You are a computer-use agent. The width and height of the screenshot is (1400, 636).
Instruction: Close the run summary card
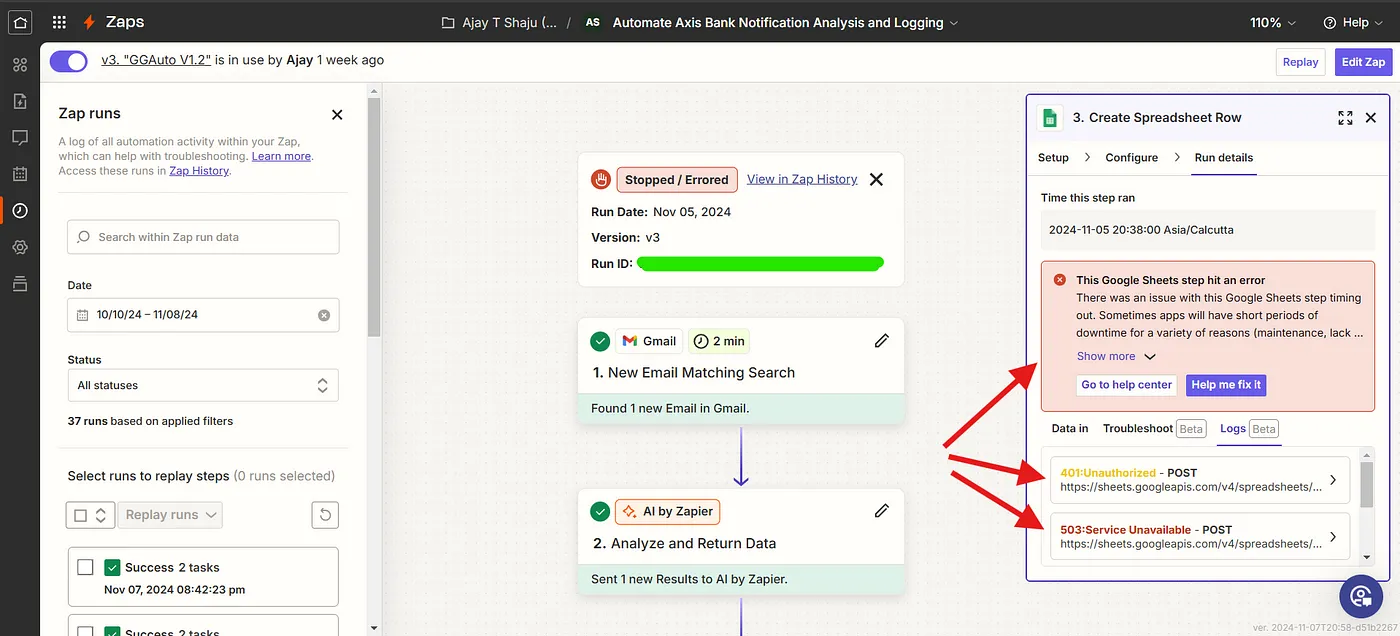[x=876, y=180]
